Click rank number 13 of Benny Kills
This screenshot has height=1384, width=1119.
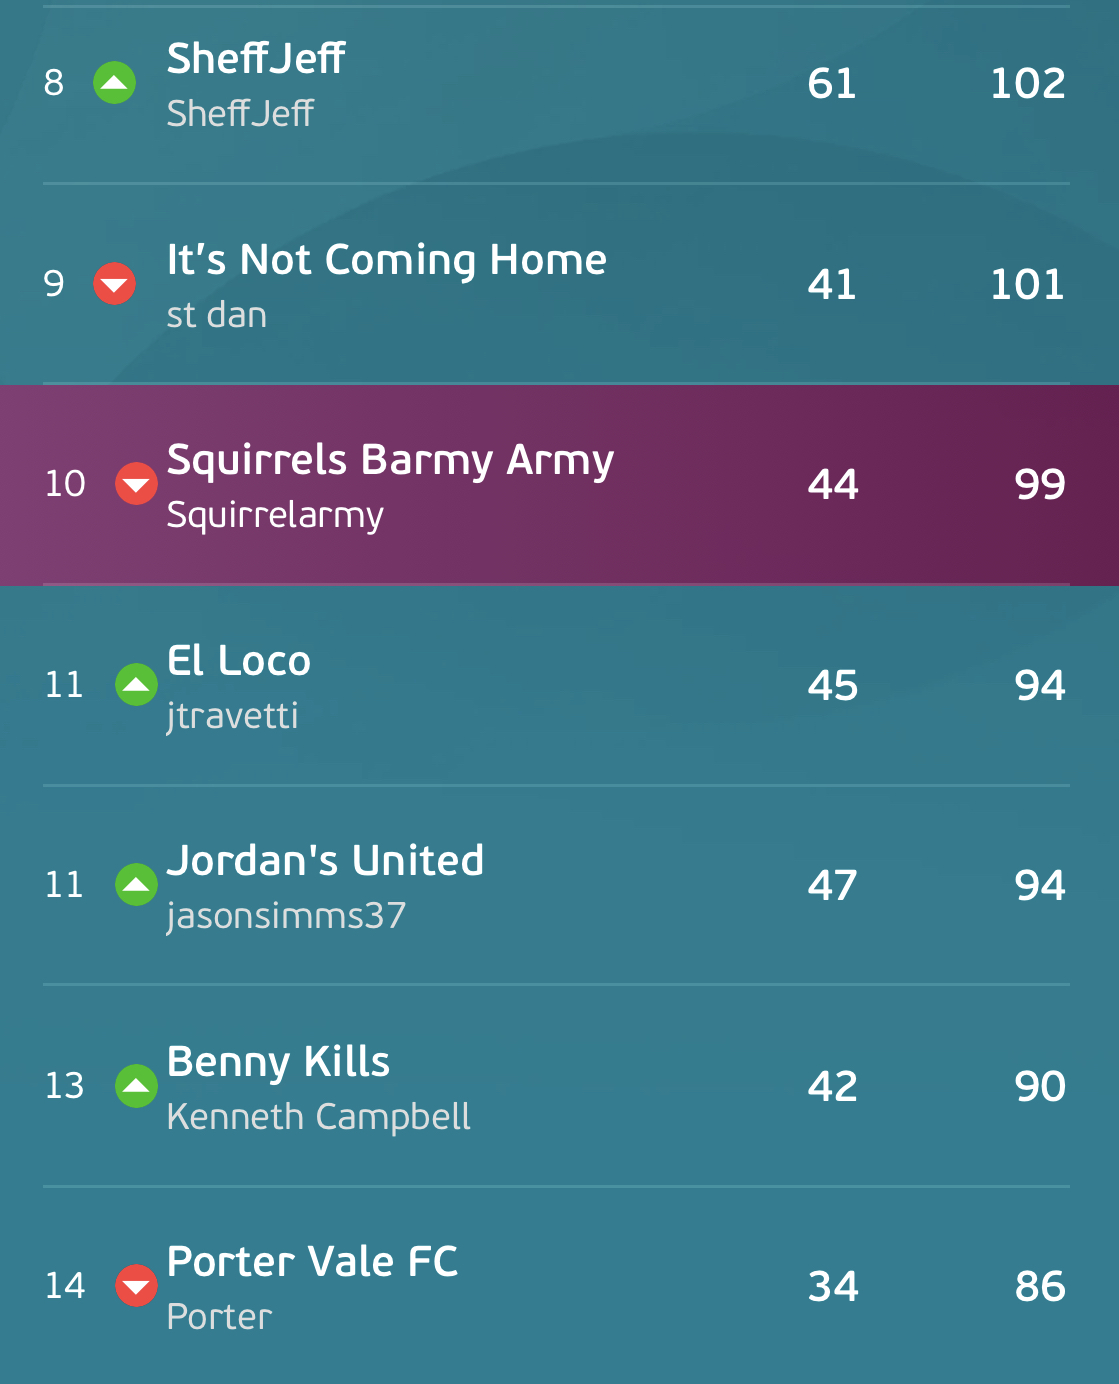pos(65,1086)
